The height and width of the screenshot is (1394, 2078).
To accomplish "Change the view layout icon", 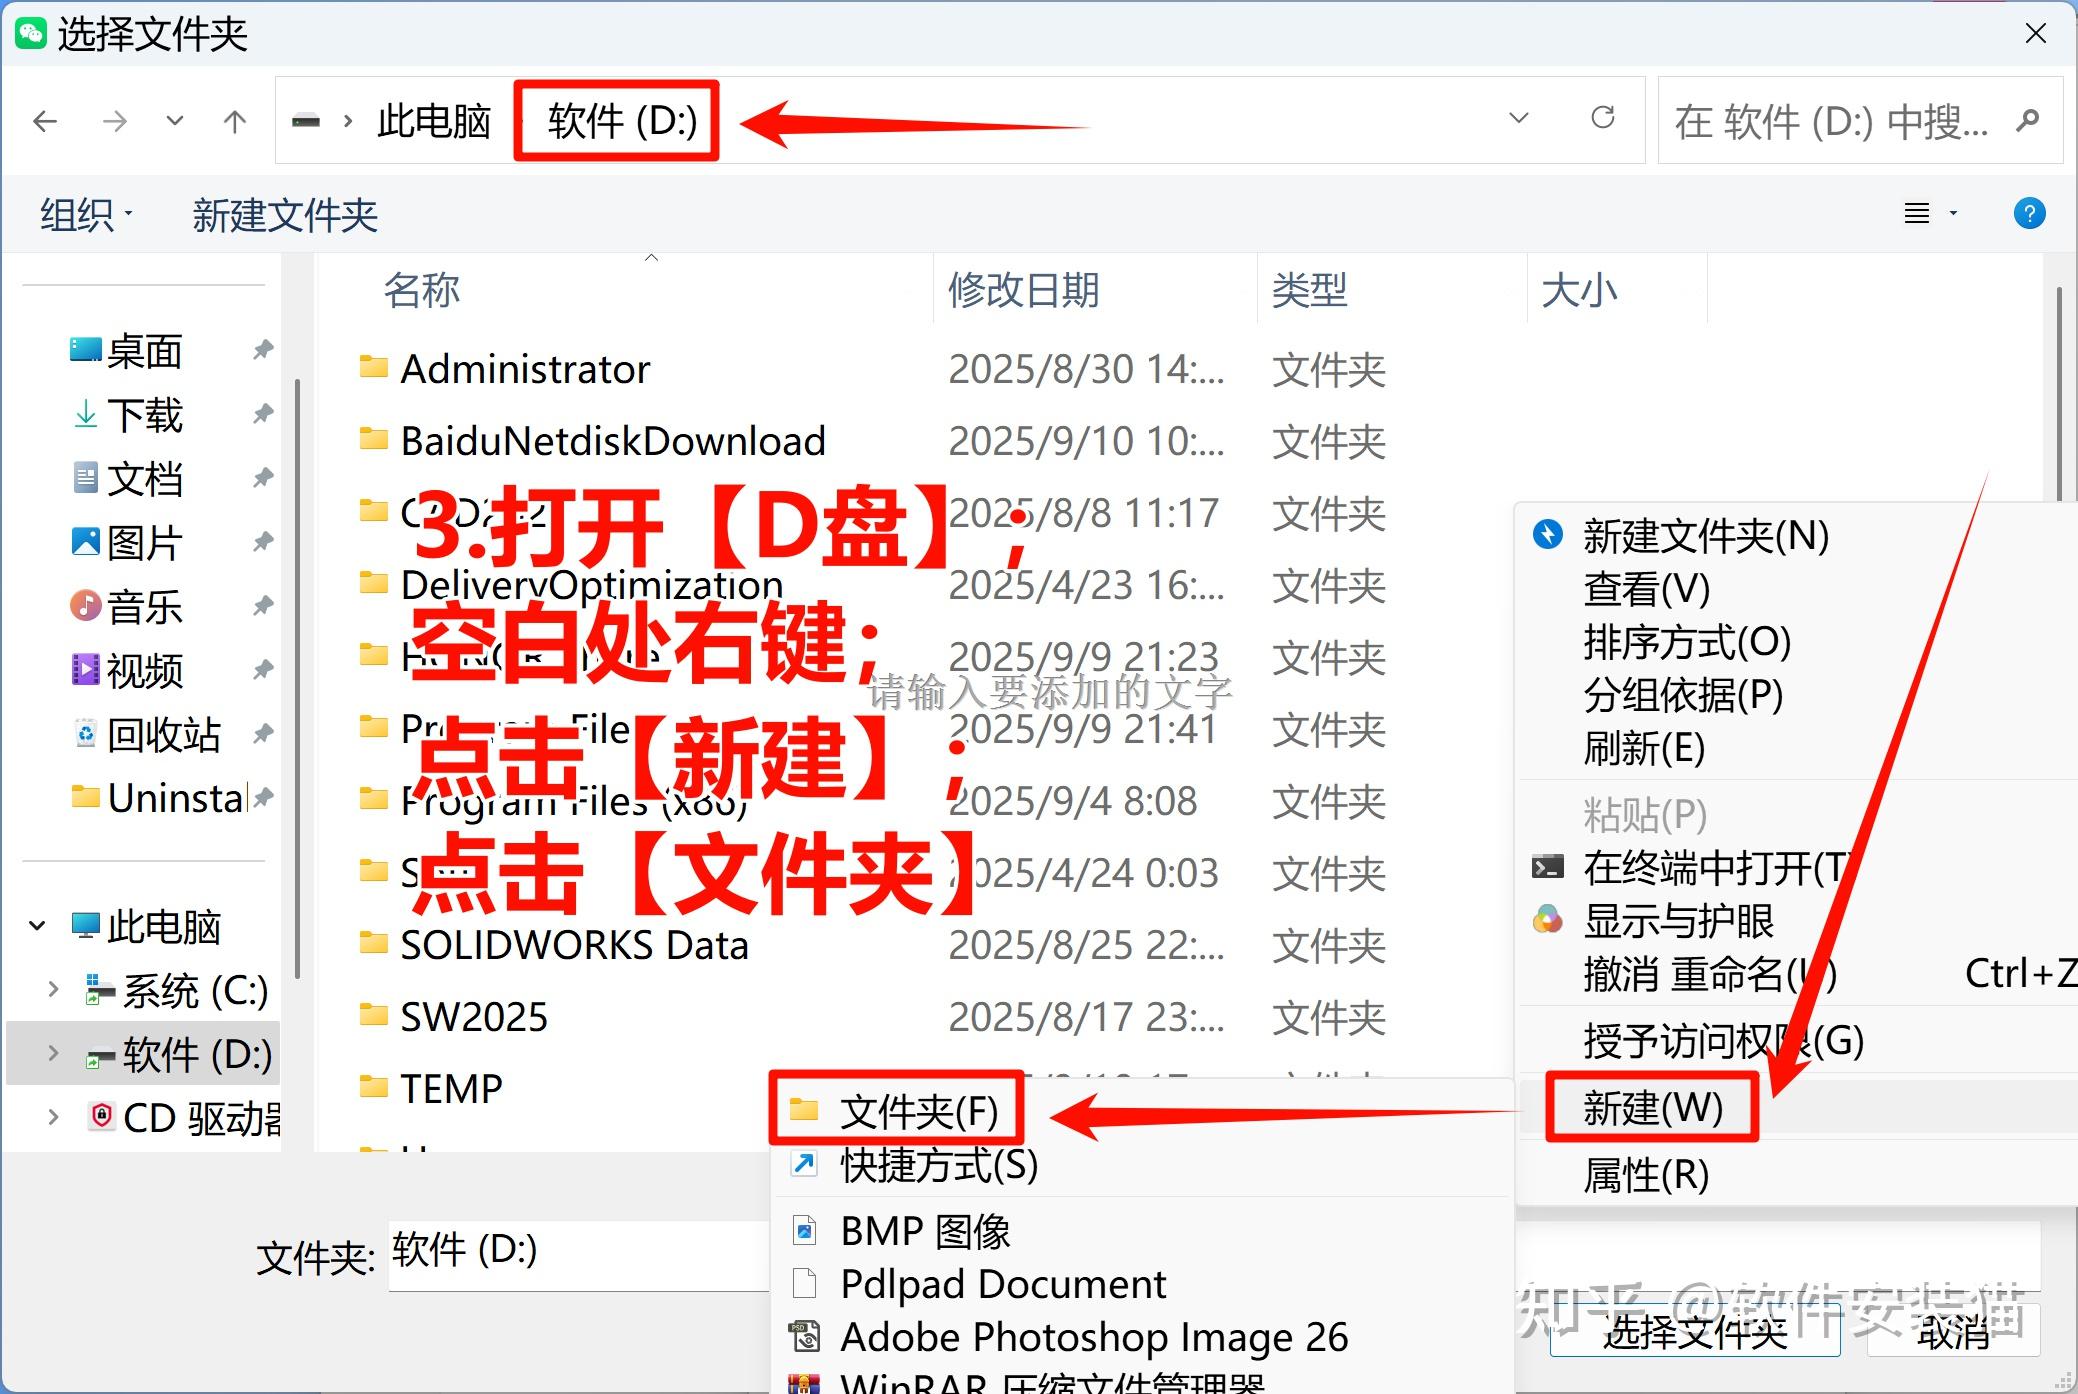I will tap(1917, 213).
